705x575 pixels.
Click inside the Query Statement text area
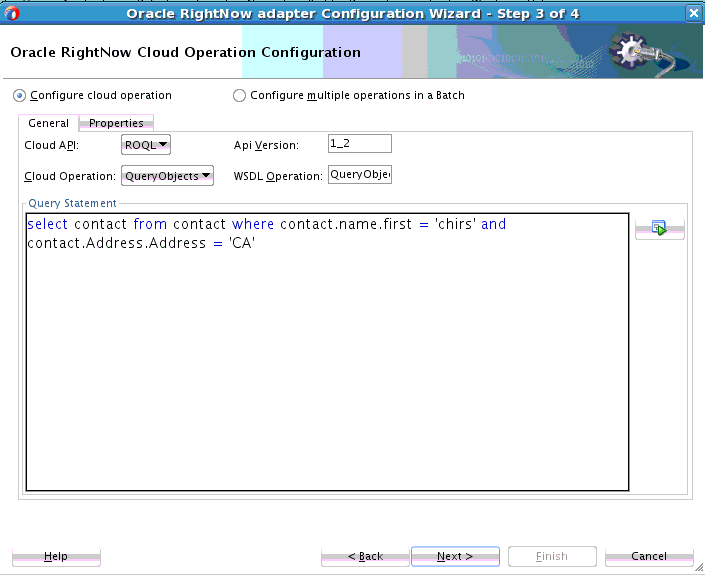point(327,352)
